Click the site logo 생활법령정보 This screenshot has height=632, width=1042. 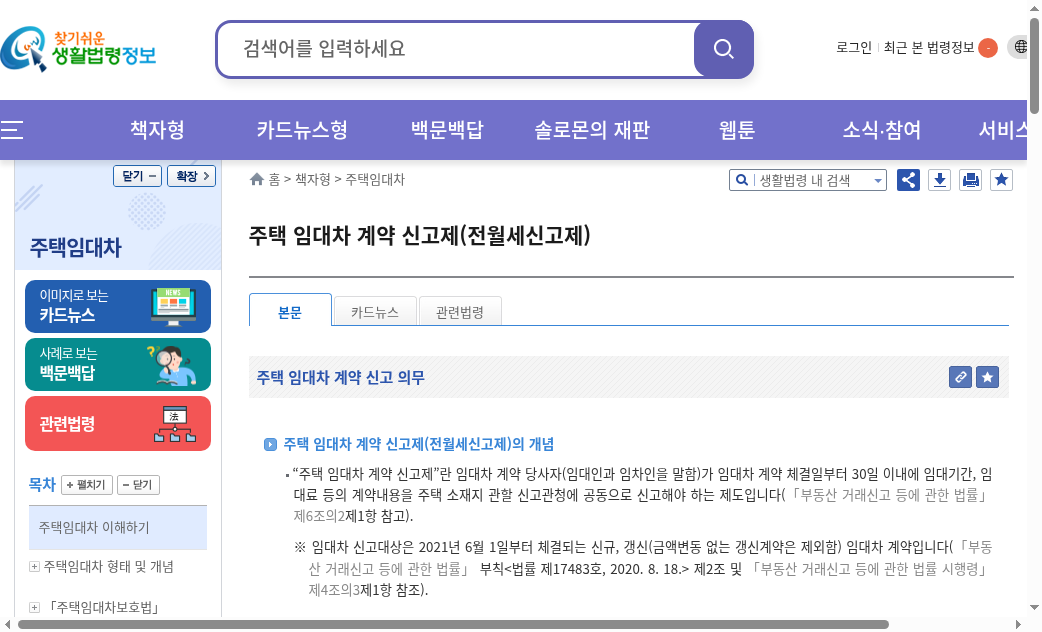78,48
